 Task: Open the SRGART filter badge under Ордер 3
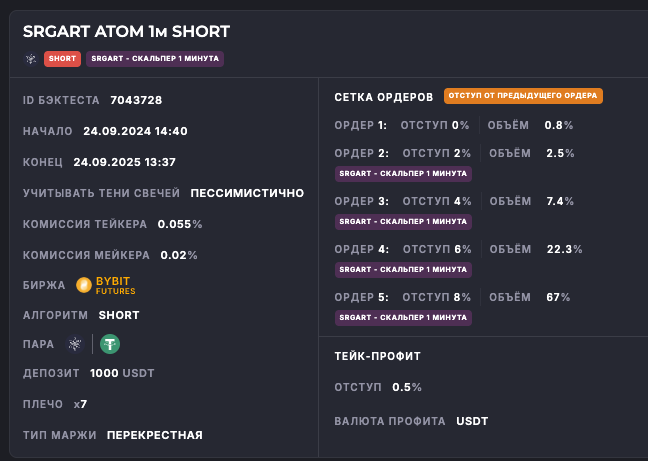tap(403, 221)
